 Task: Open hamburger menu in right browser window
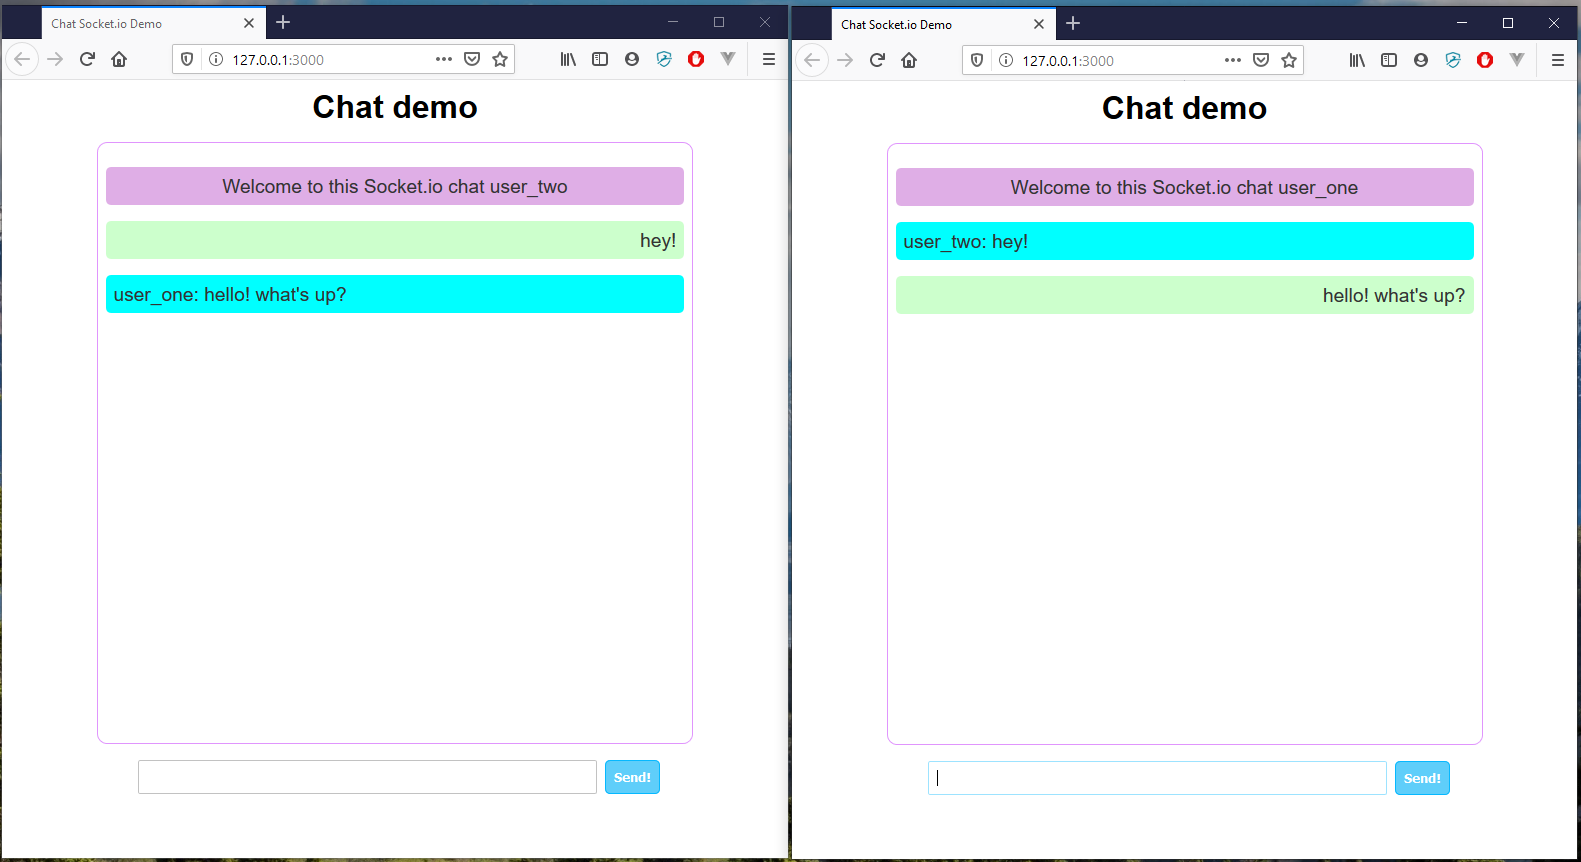[1557, 60]
